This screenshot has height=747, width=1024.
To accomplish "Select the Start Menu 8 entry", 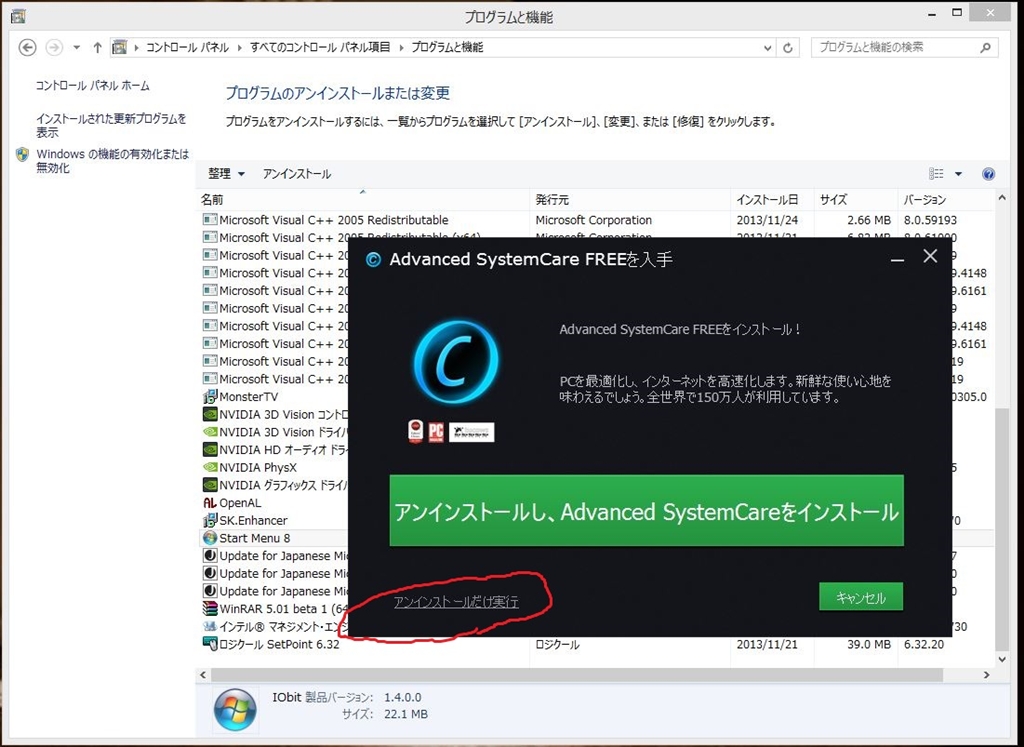I will (x=273, y=538).
